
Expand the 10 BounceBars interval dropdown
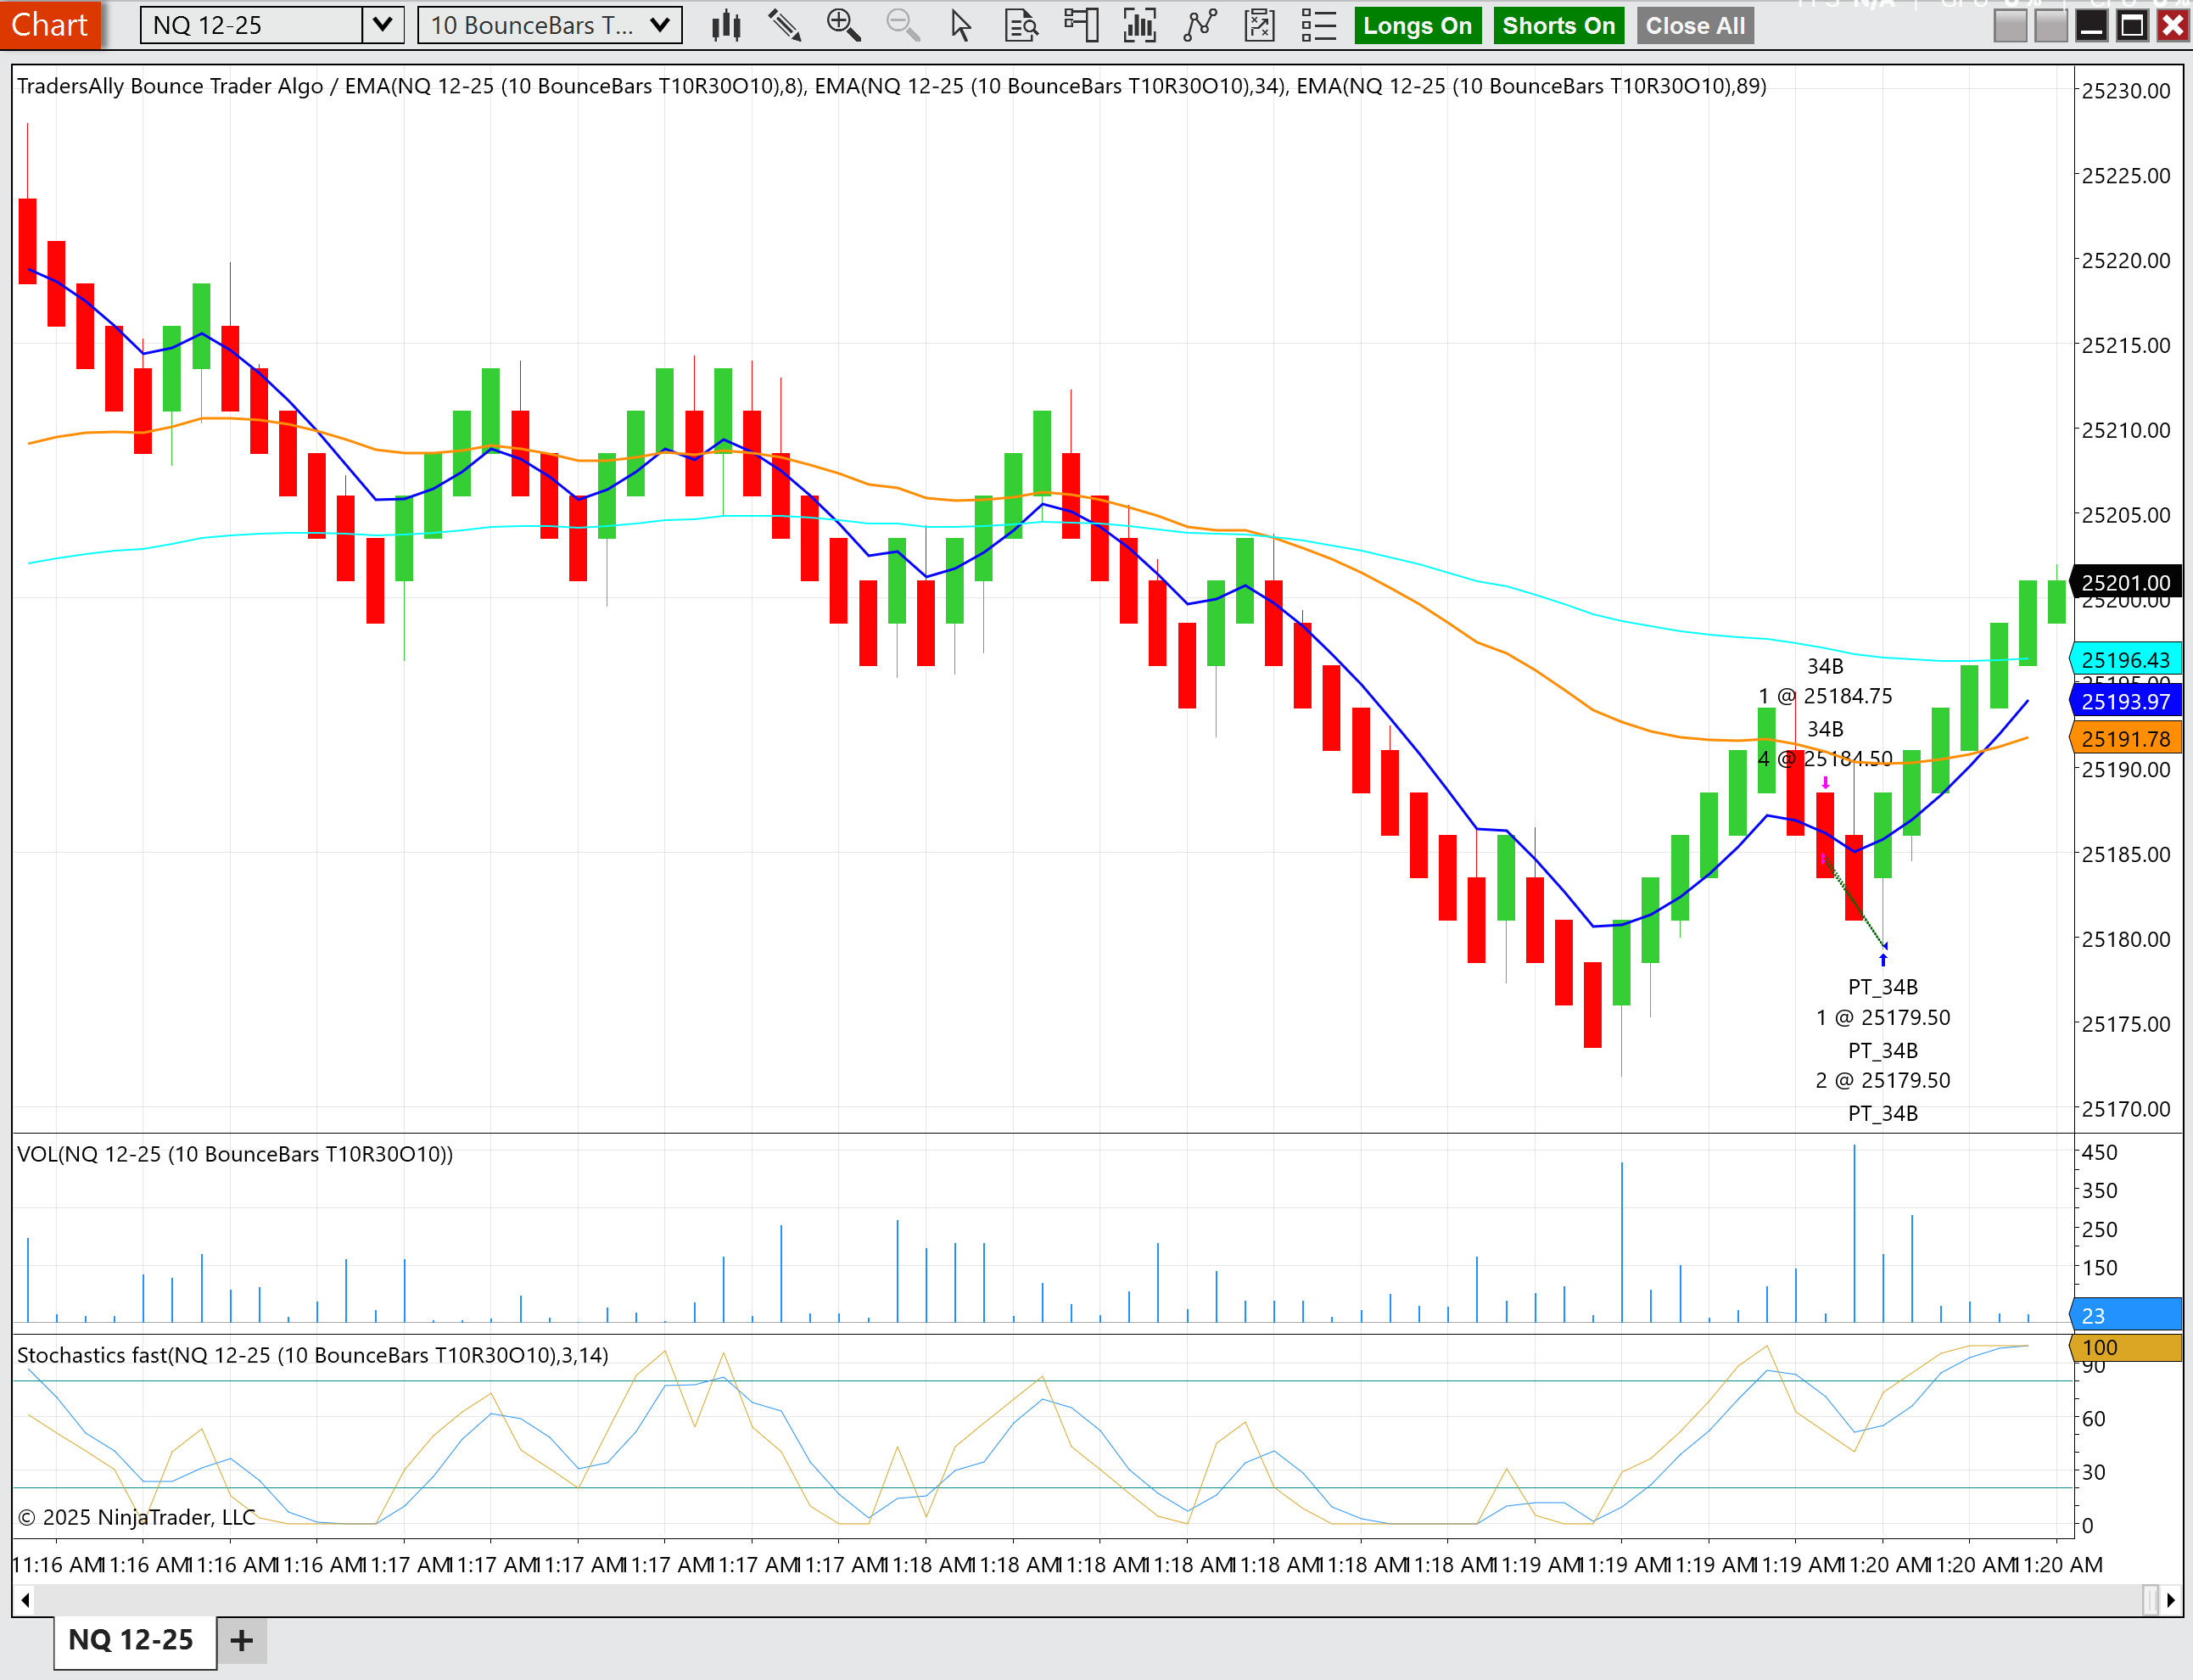coord(659,25)
